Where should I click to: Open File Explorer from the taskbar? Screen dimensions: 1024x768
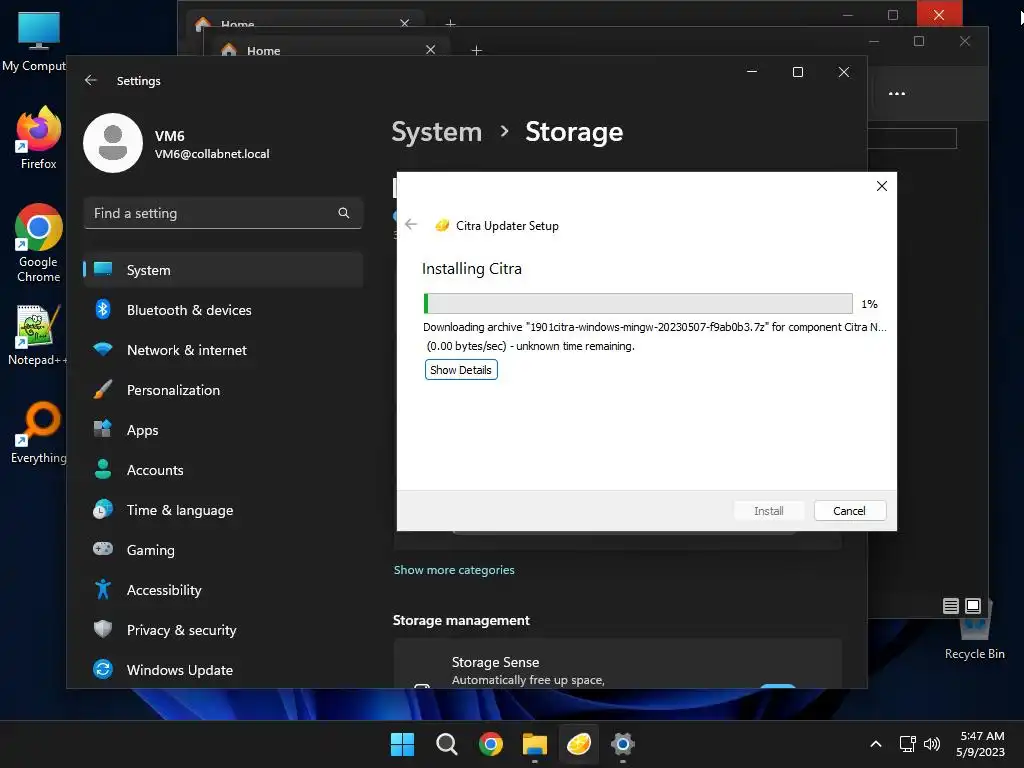[x=535, y=744]
